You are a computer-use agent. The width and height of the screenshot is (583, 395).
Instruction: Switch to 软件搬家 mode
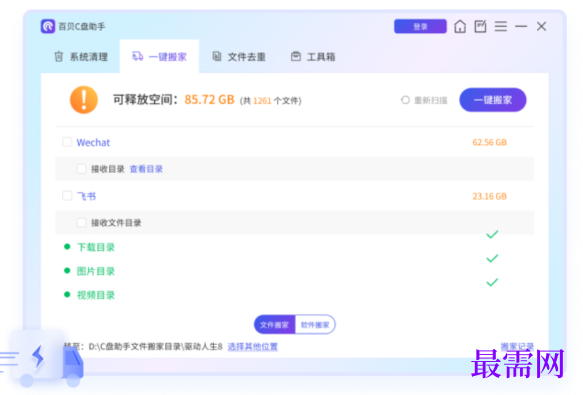[315, 325]
